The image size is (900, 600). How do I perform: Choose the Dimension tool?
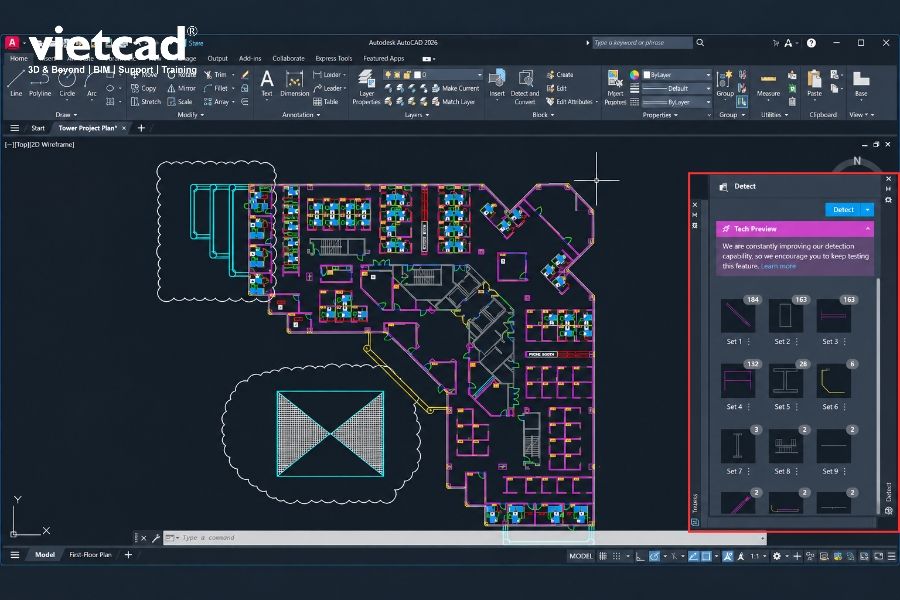click(x=294, y=83)
